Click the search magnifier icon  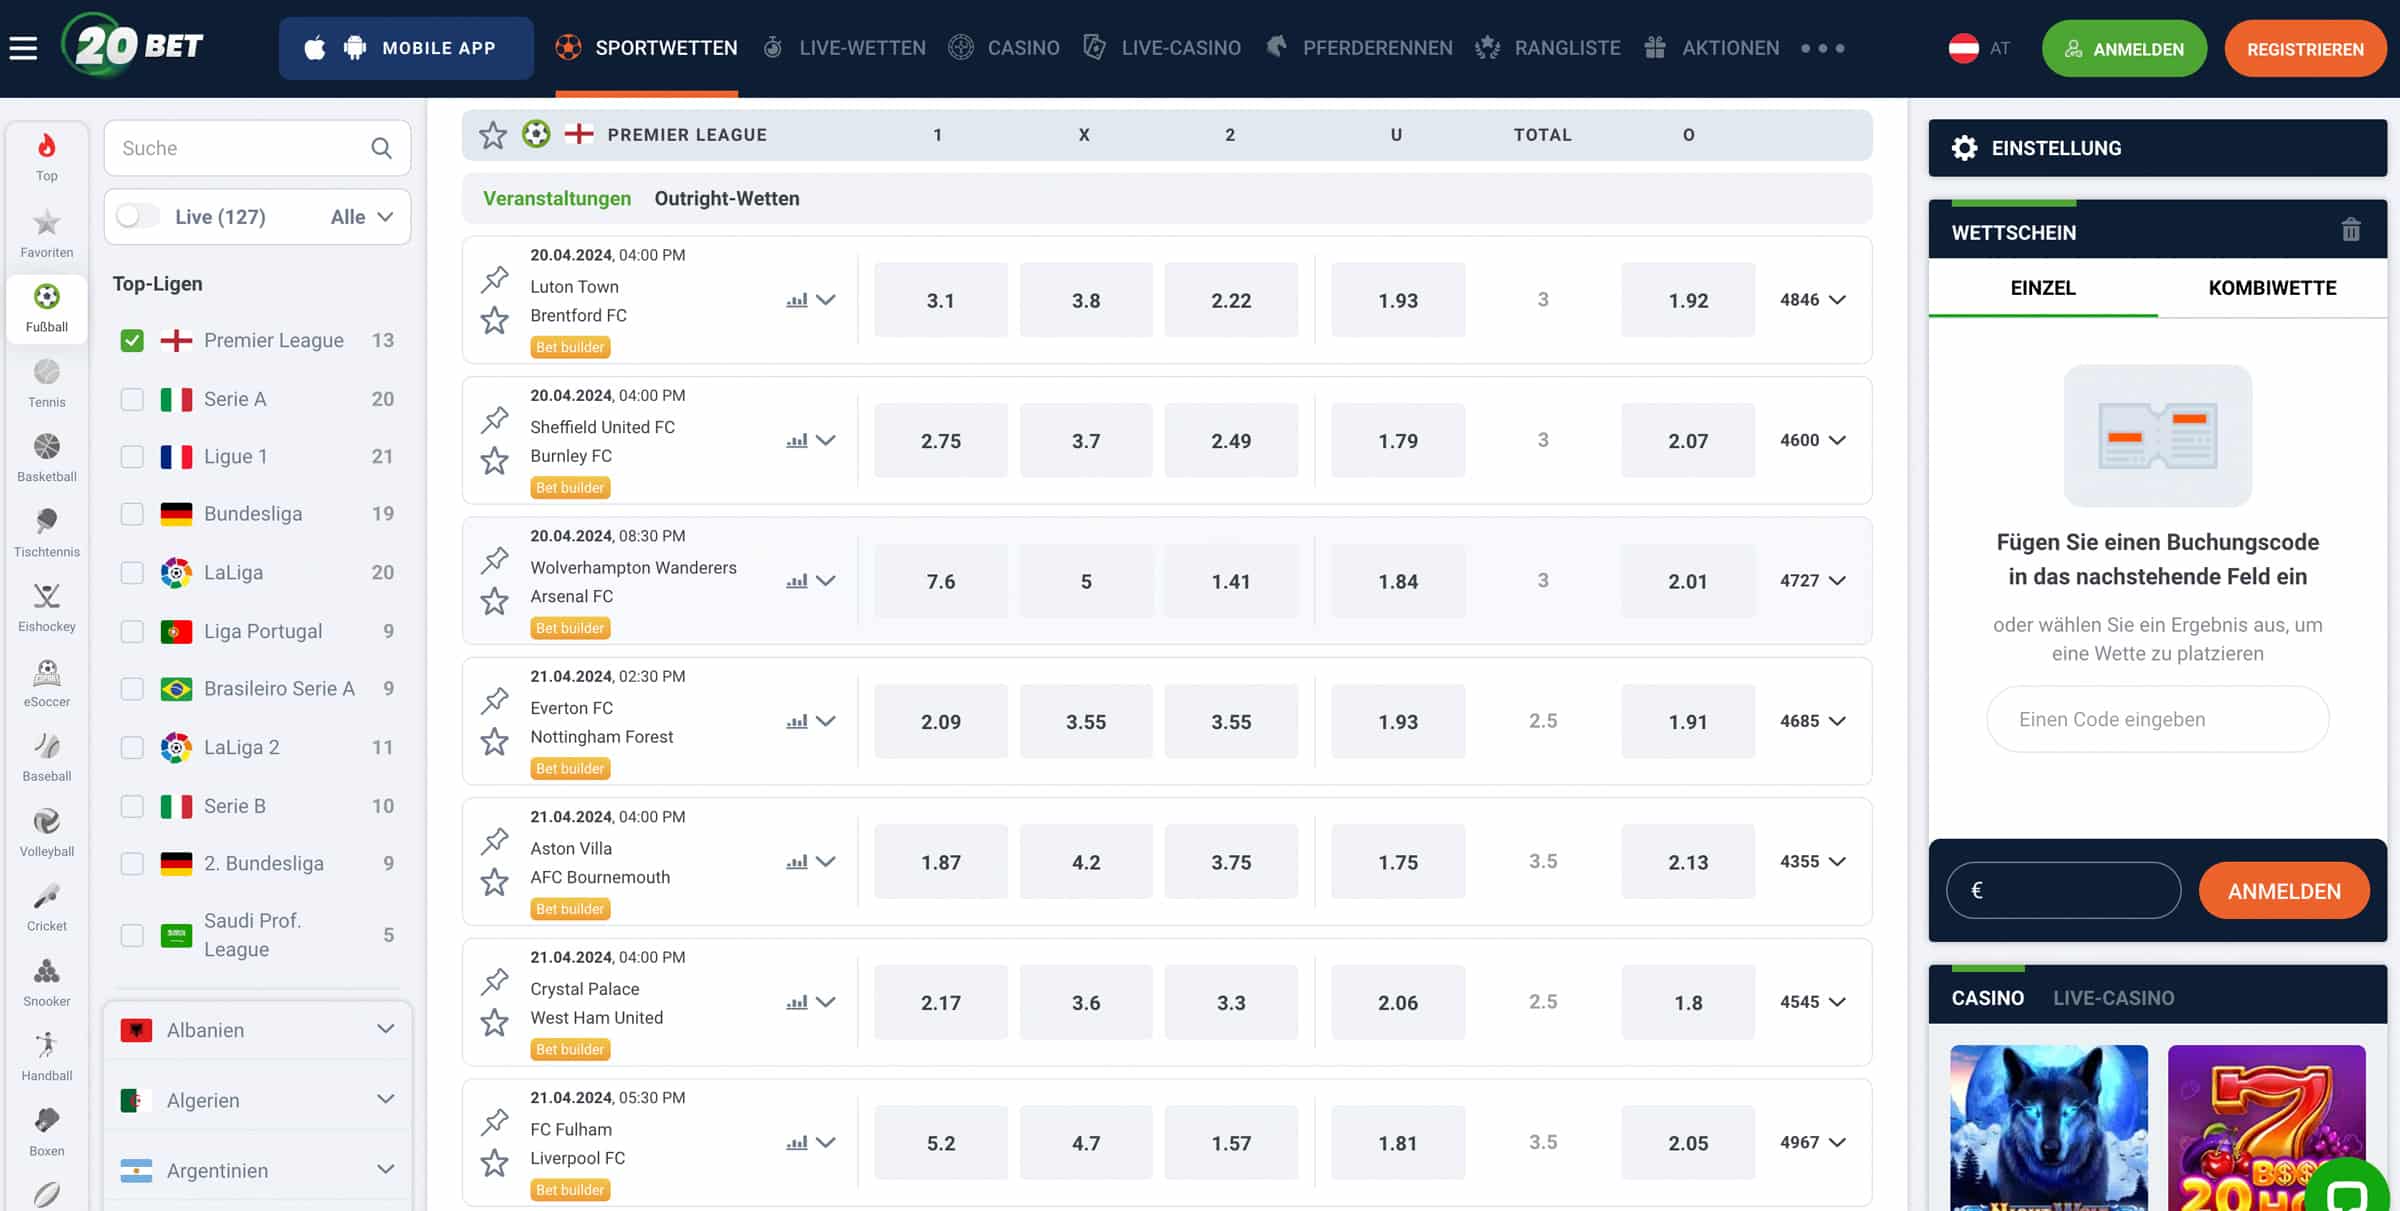pos(381,148)
